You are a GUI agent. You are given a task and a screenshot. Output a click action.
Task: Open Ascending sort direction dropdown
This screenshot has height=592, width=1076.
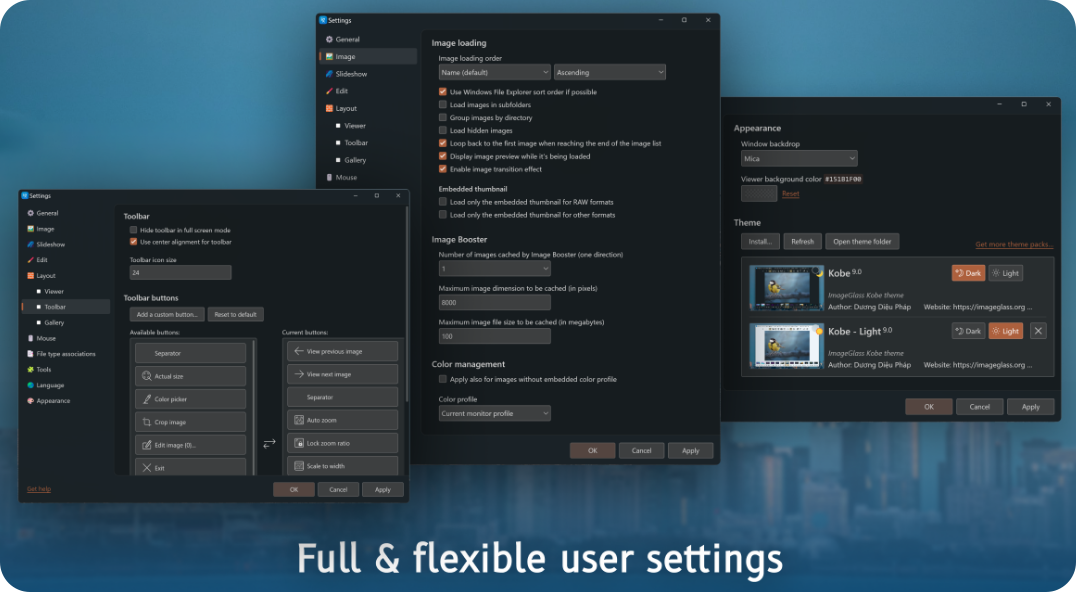(x=609, y=72)
